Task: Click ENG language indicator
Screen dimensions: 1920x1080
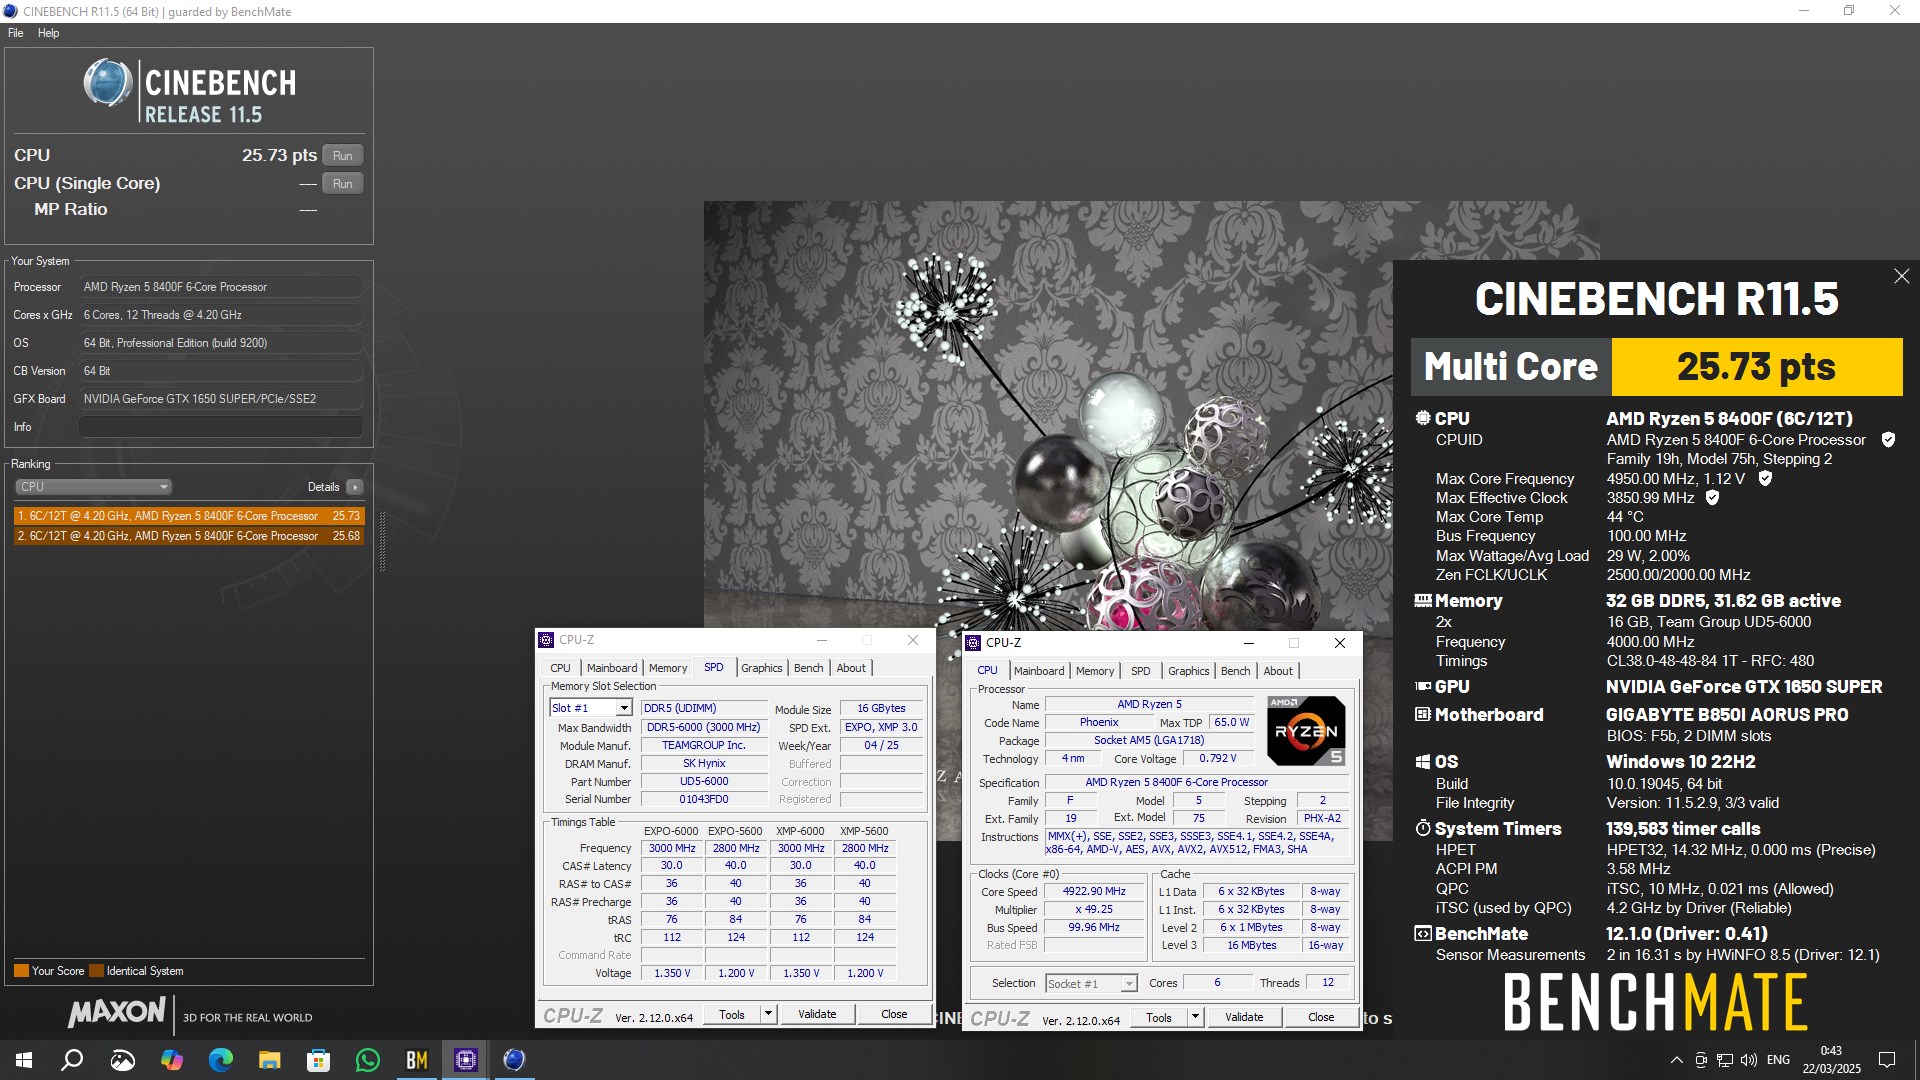Action: 1778,1060
